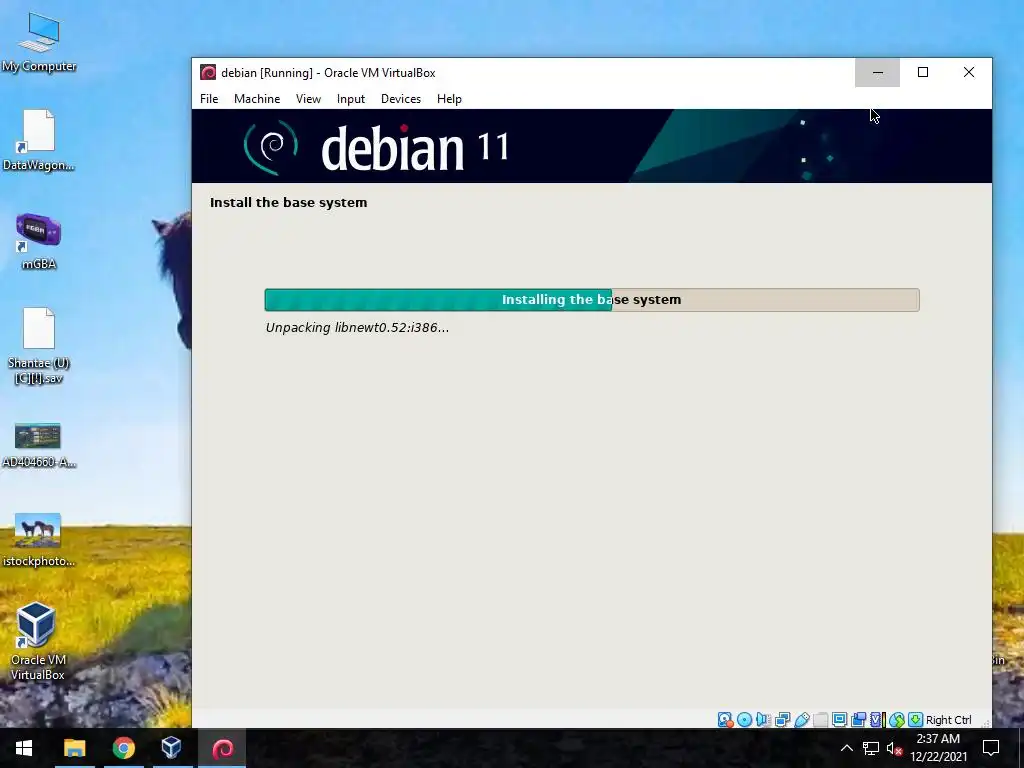This screenshot has height=768, width=1024.
Task: Click the installing base system progress bar
Action: pyautogui.click(x=592, y=300)
